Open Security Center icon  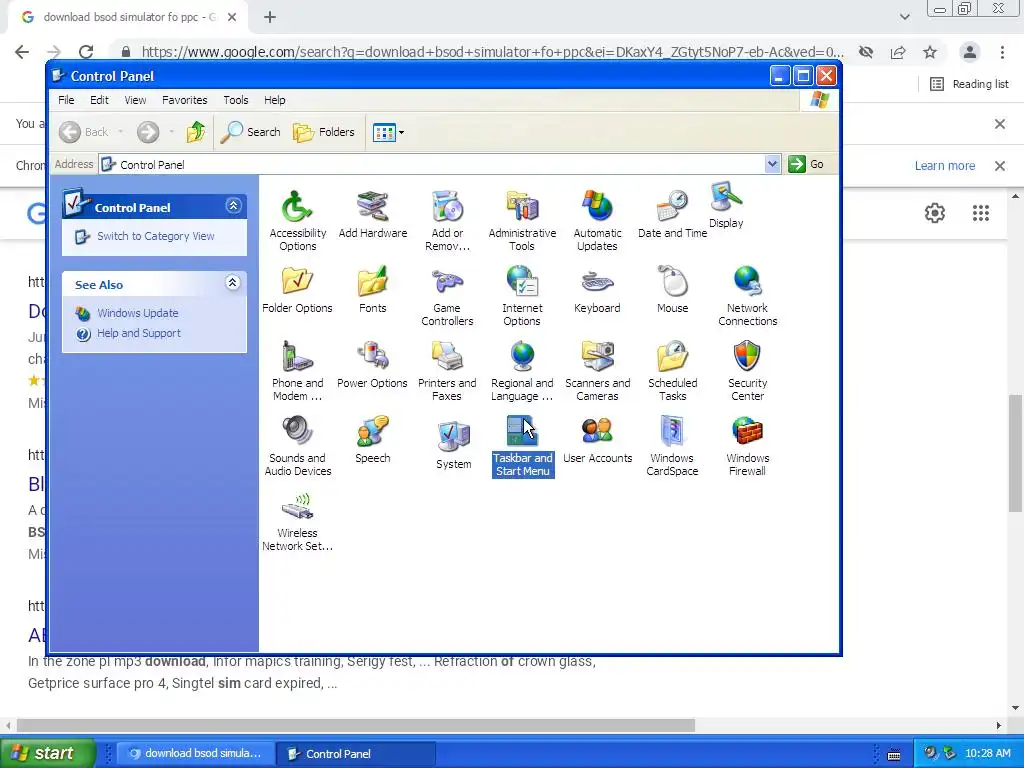747,371
